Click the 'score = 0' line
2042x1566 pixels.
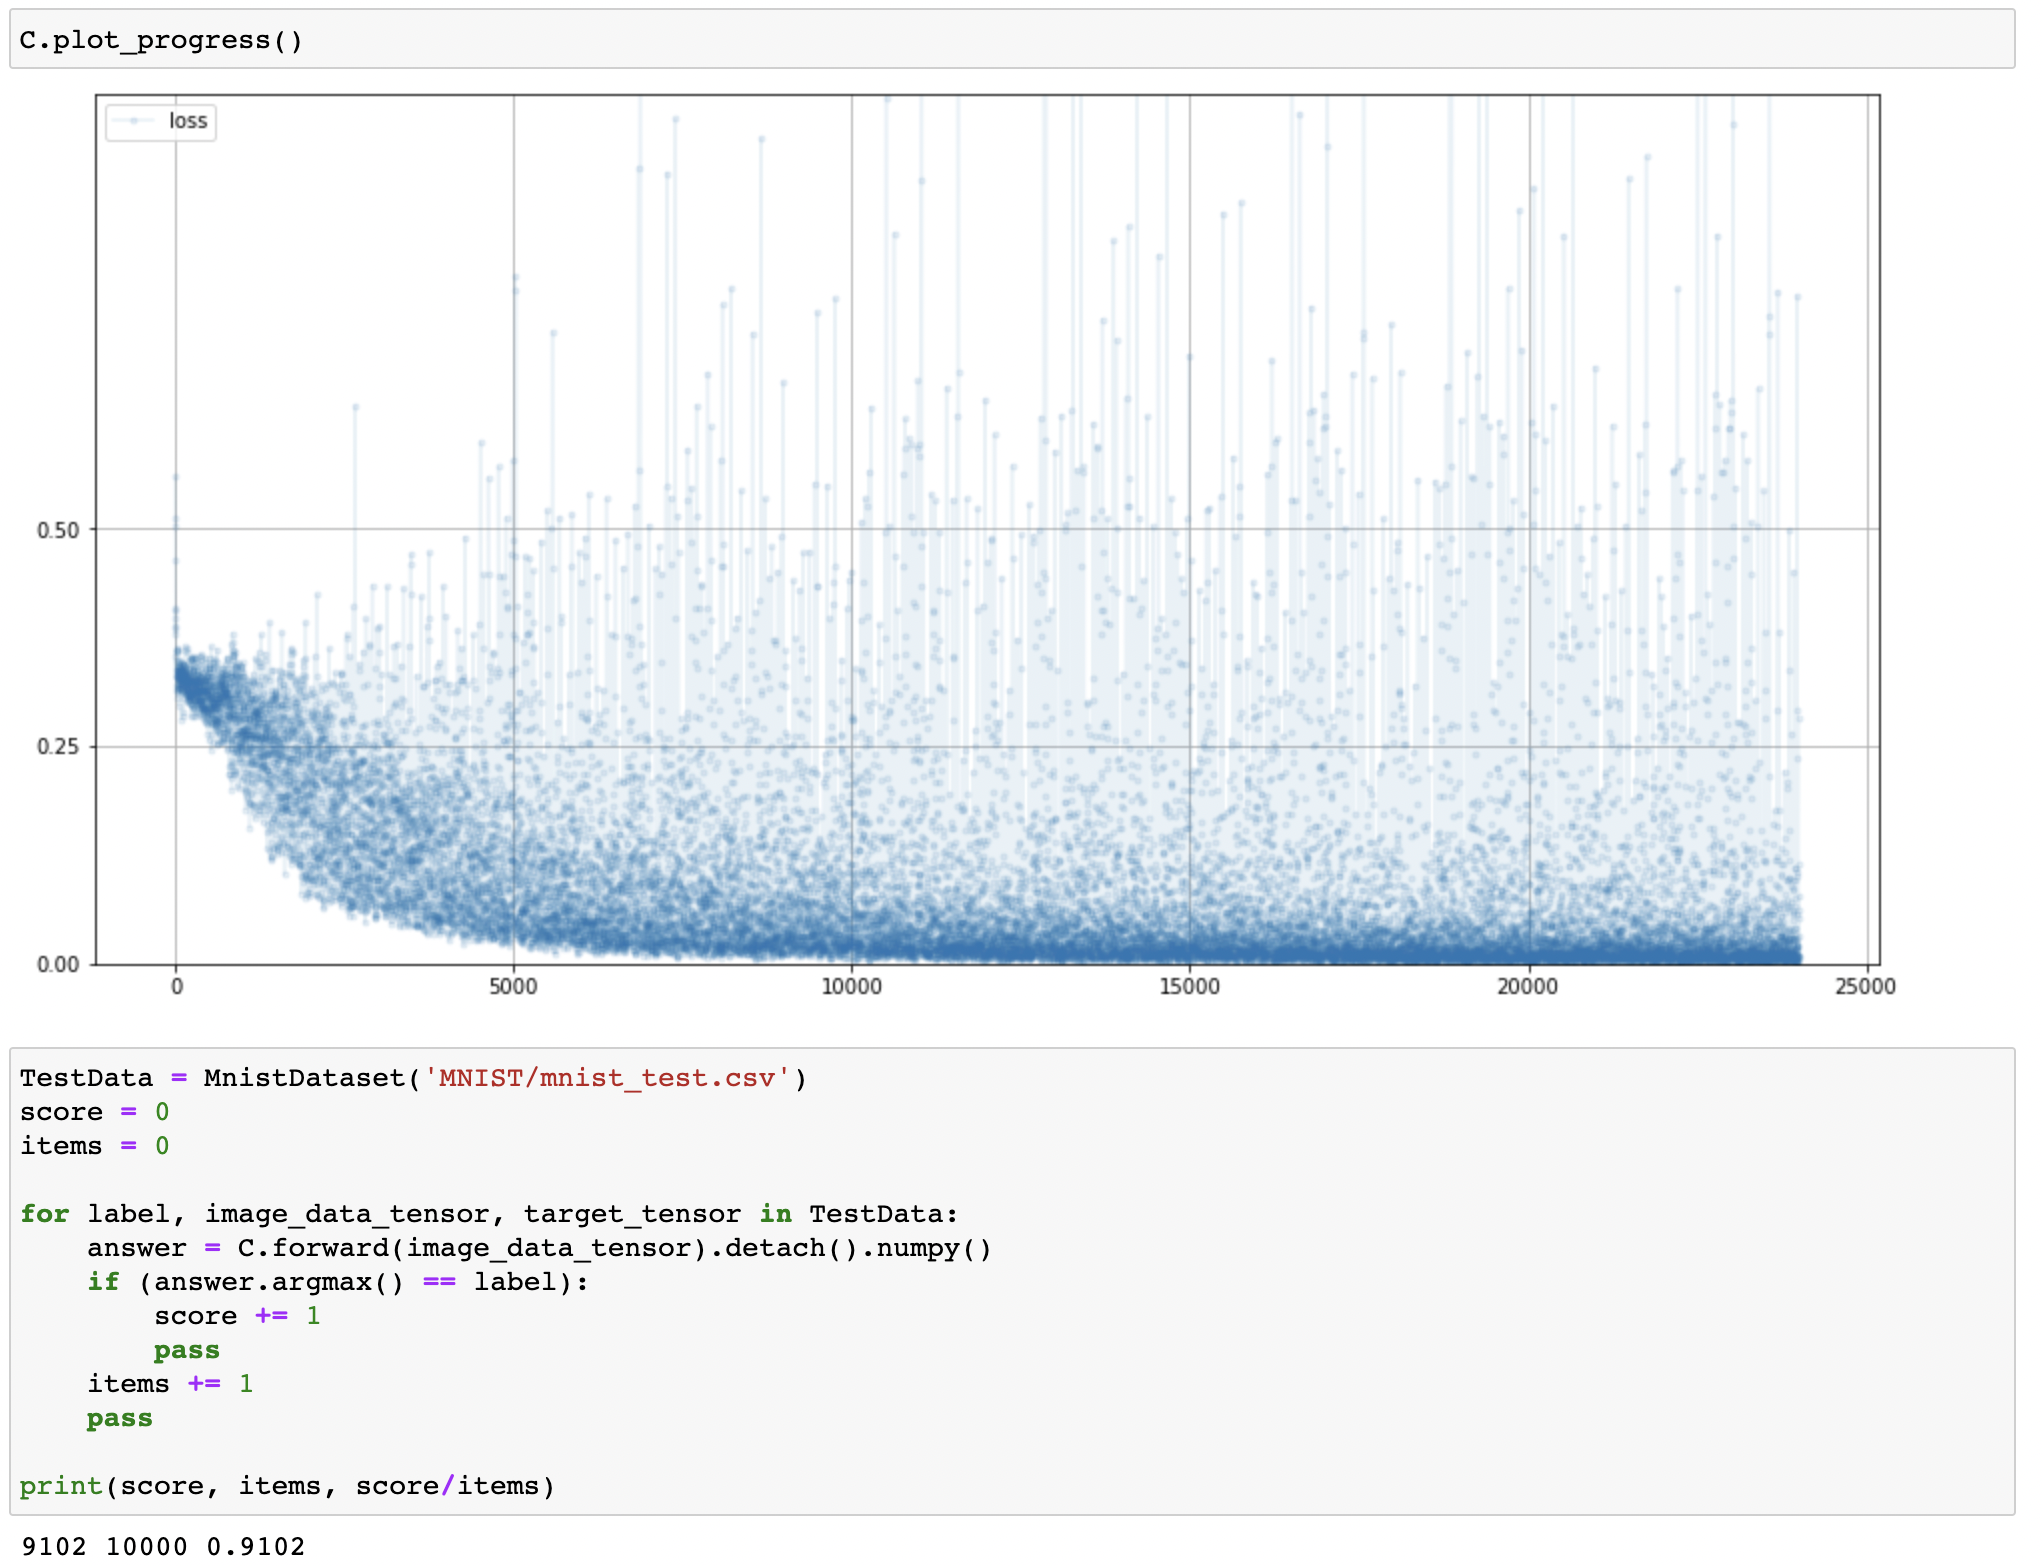[x=94, y=1112]
